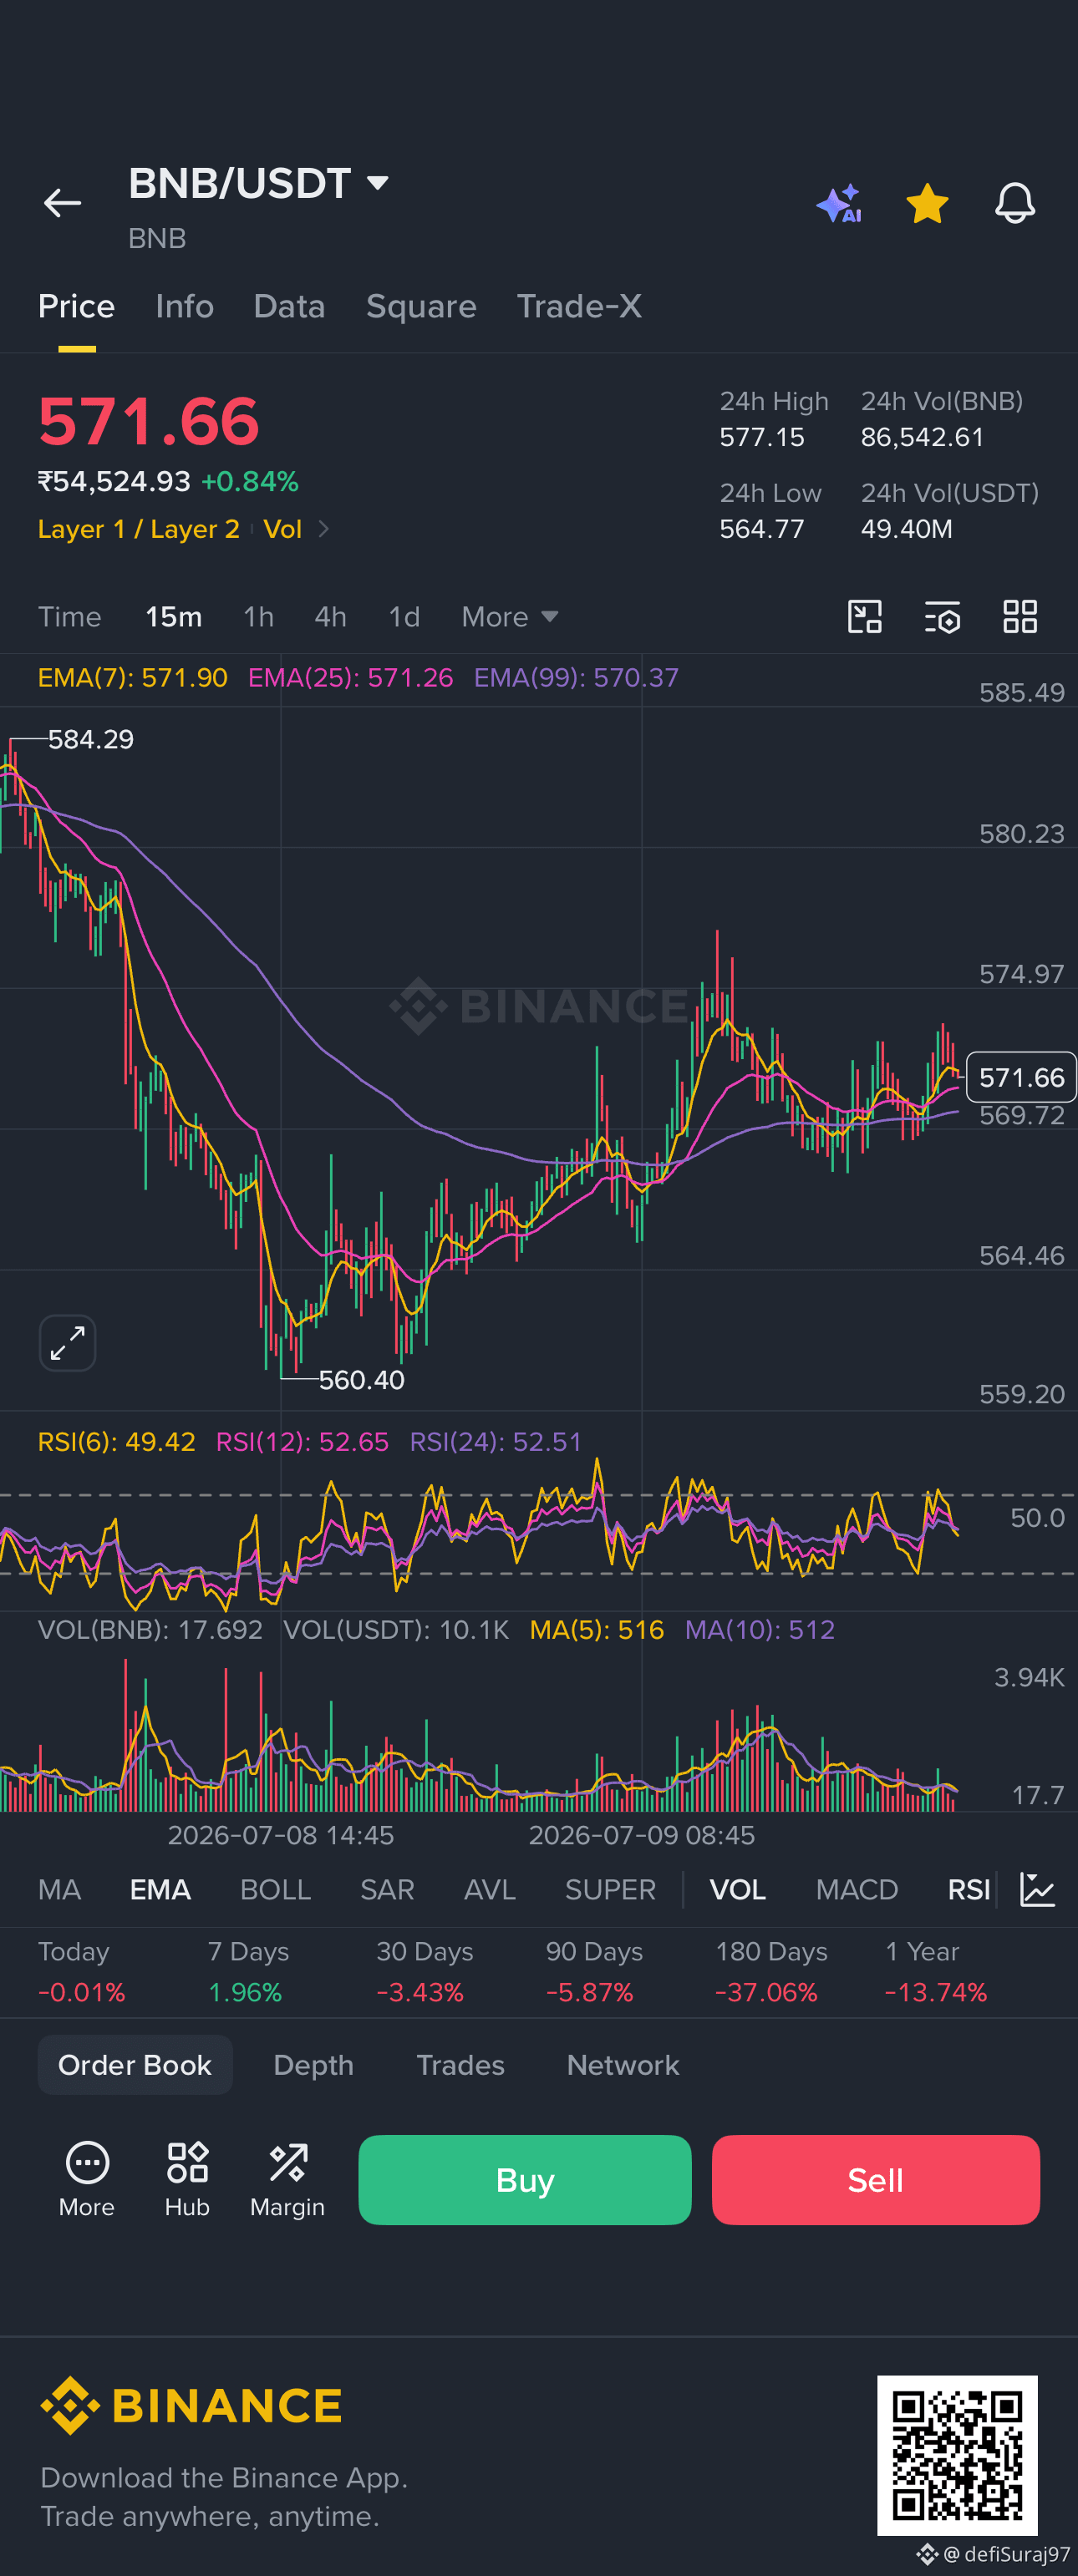
Task: Click the Binance QR code
Action: (x=957, y=2455)
